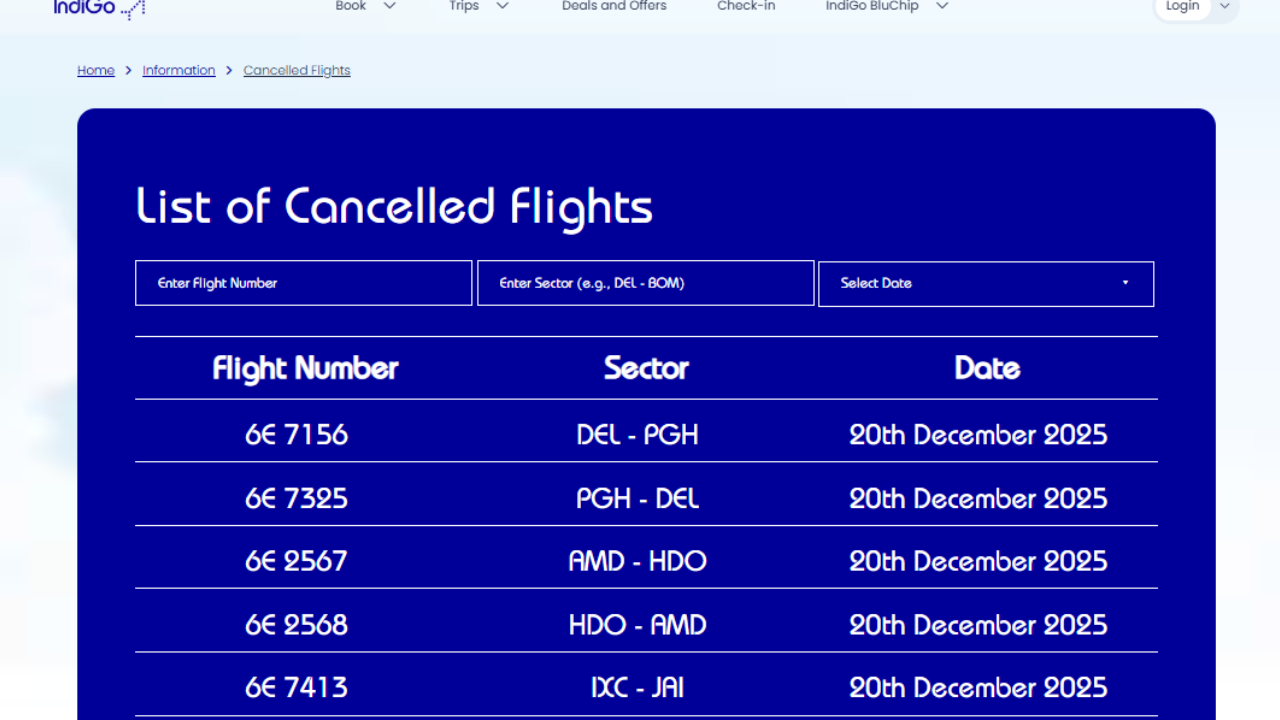Open Information breadcrumb link
The width and height of the screenshot is (1280, 720).
[x=179, y=70]
